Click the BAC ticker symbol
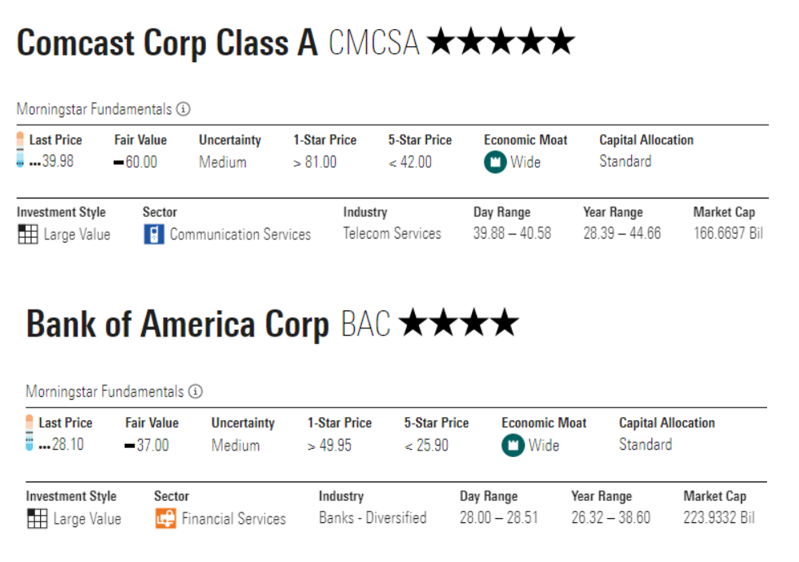Viewport: 799px width, 562px height. [x=366, y=324]
